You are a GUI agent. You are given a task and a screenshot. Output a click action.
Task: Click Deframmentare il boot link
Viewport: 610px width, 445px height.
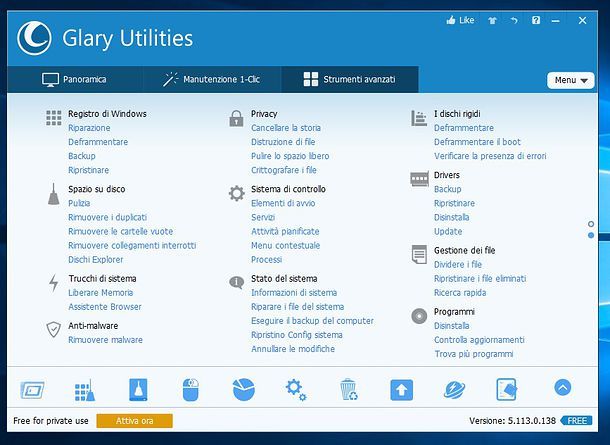477,142
